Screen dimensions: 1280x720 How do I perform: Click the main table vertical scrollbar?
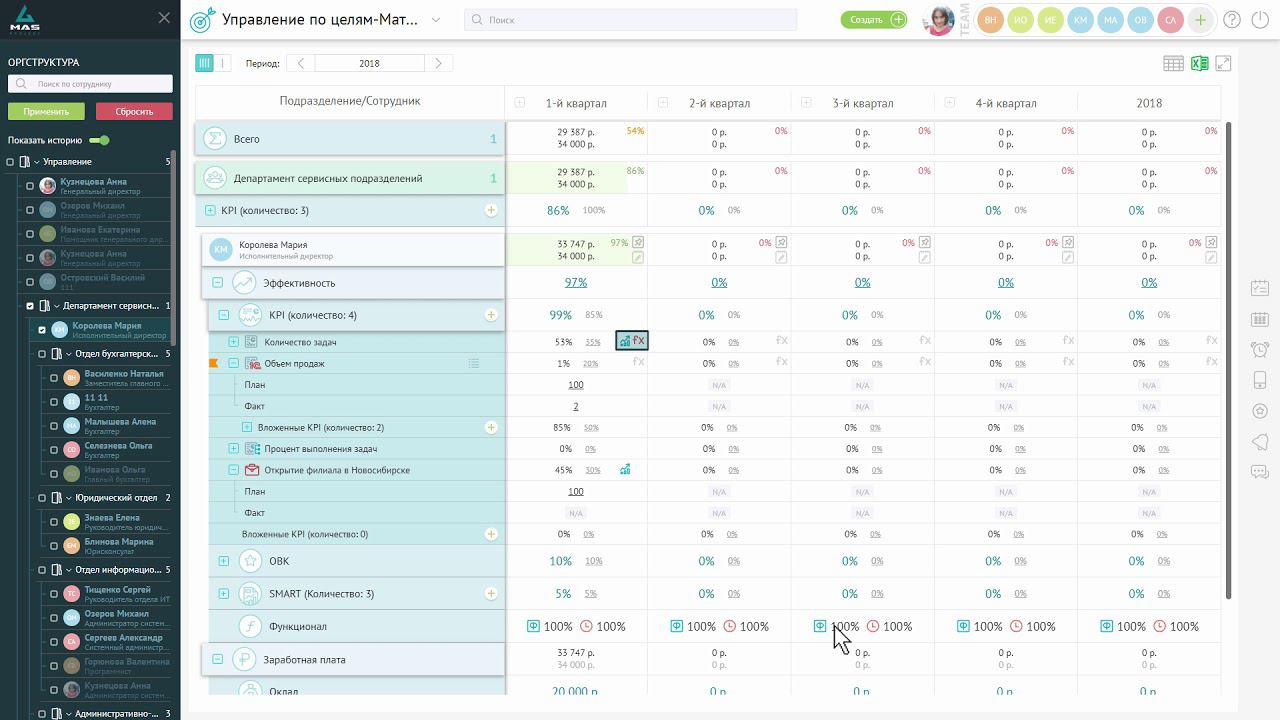click(x=1228, y=360)
